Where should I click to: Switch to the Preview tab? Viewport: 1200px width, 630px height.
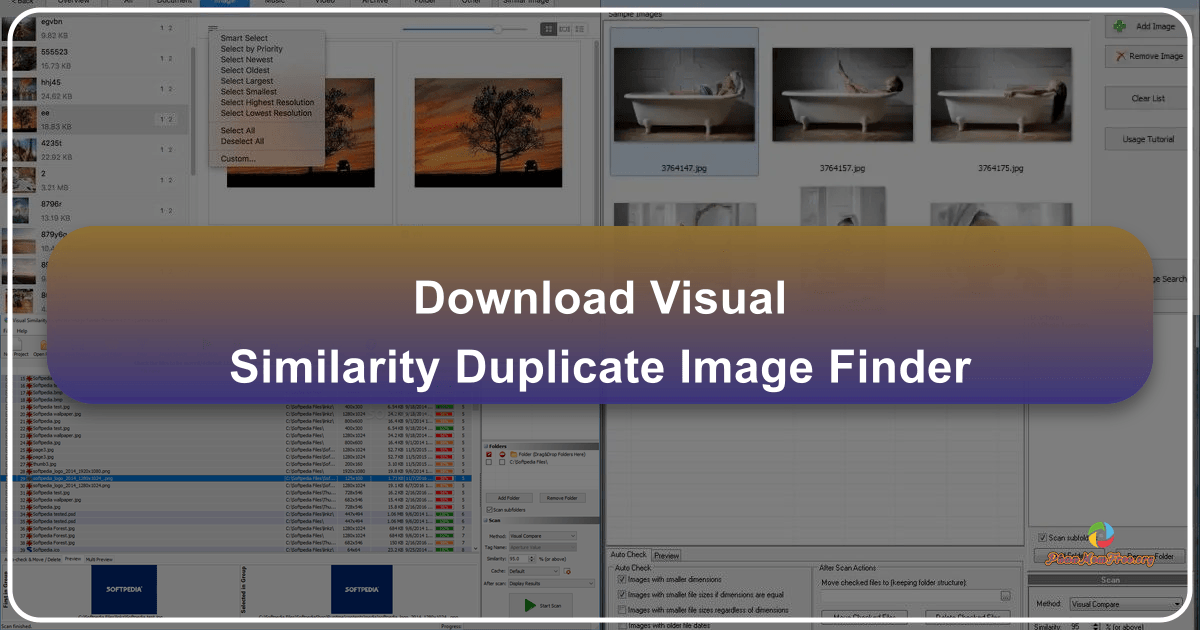(x=666, y=555)
